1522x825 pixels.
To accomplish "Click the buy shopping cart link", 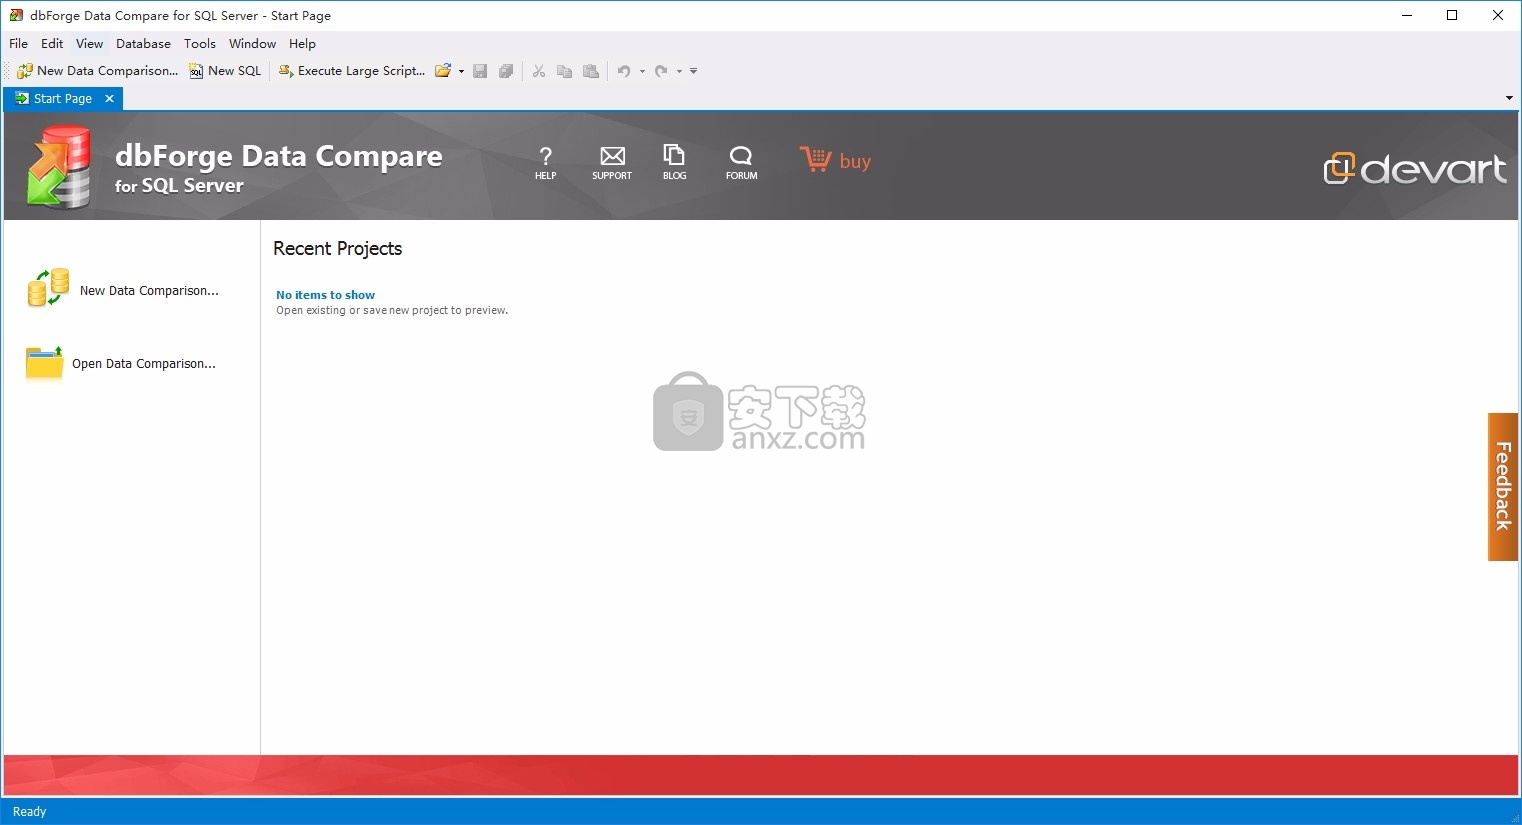I will (835, 160).
